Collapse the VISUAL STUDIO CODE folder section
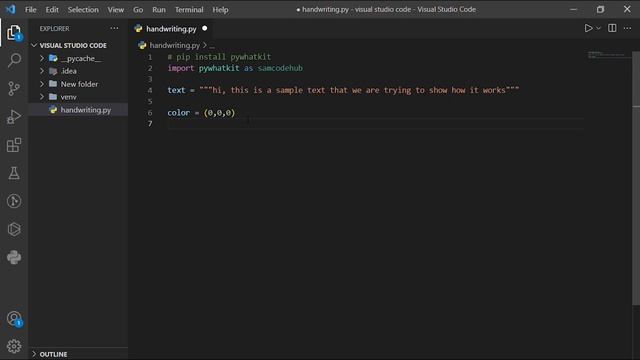The image size is (640, 360). 34,45
